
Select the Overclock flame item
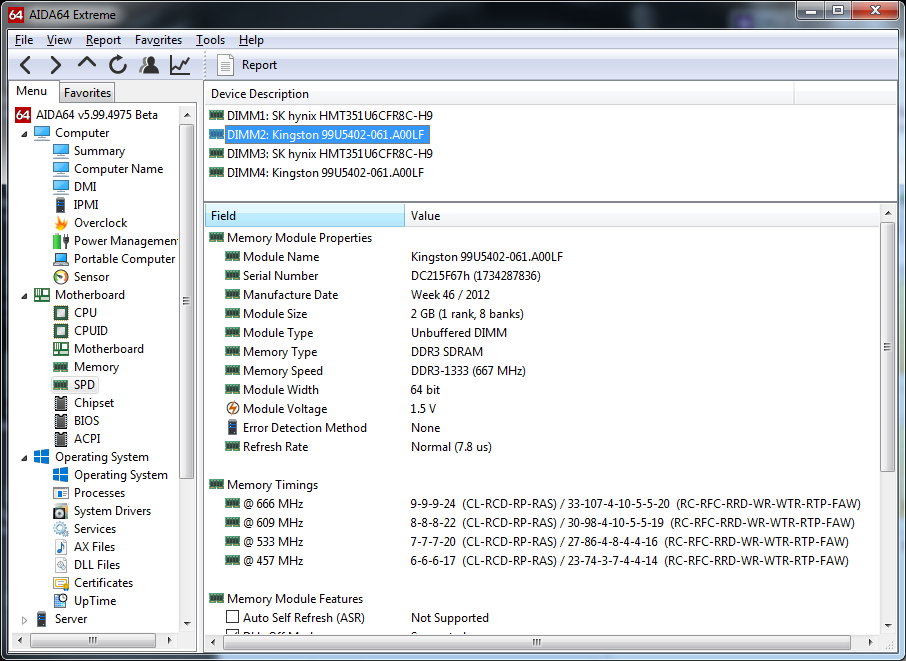coord(100,223)
